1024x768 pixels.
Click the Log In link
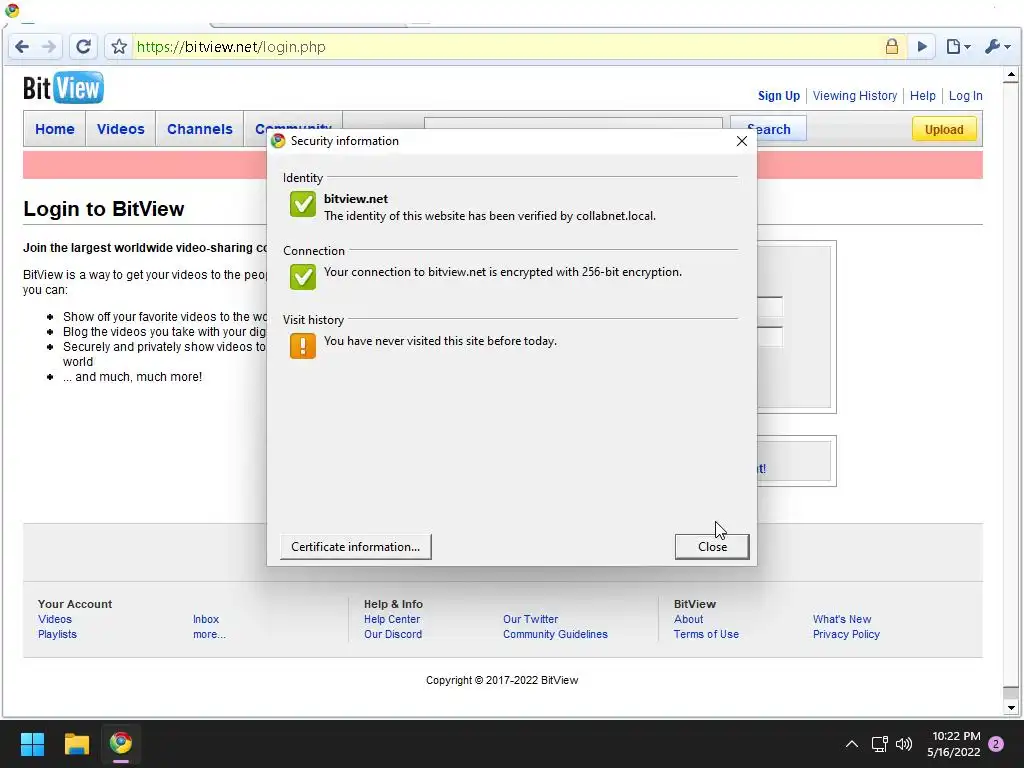pos(965,96)
